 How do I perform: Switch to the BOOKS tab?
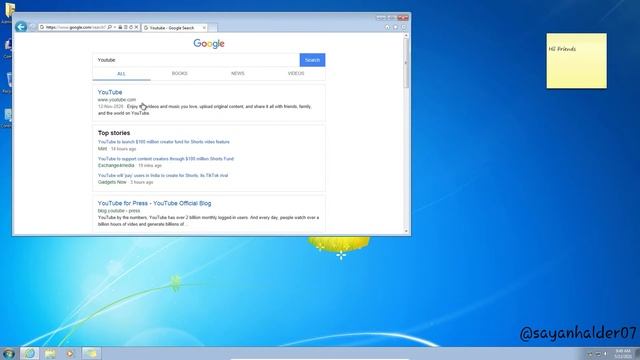(x=180, y=73)
